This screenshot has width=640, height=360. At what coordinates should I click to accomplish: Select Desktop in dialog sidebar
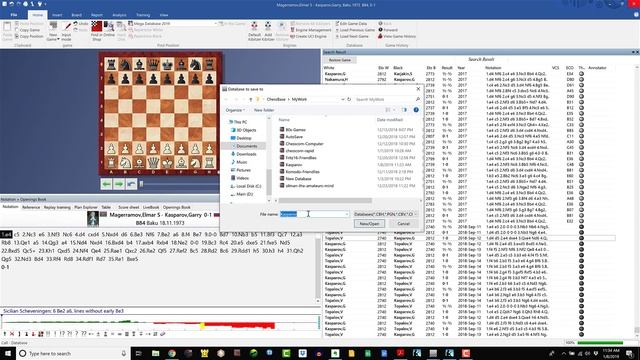[x=242, y=138]
